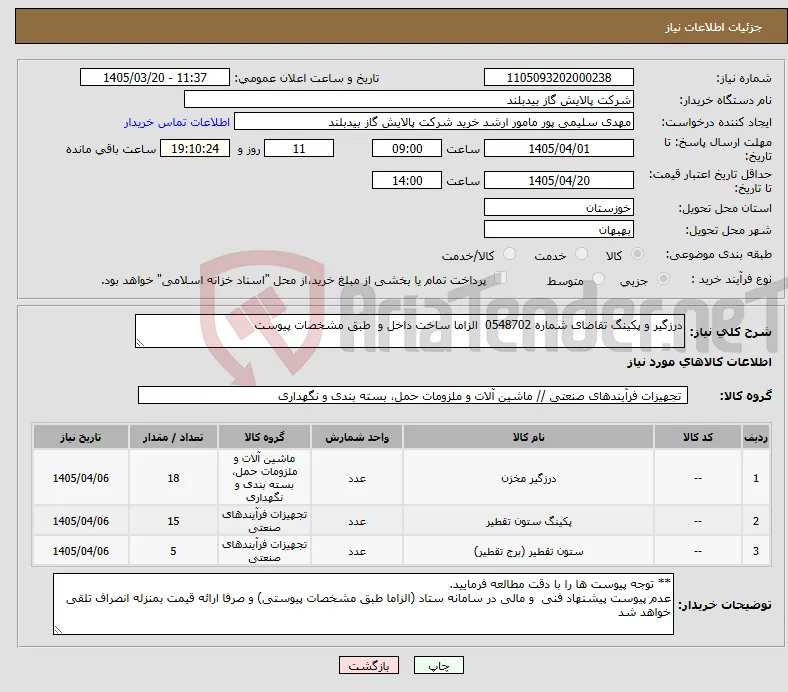Screen dimensions: 788x692
Task: Click quantity 18 in row 1
Action: tap(173, 478)
